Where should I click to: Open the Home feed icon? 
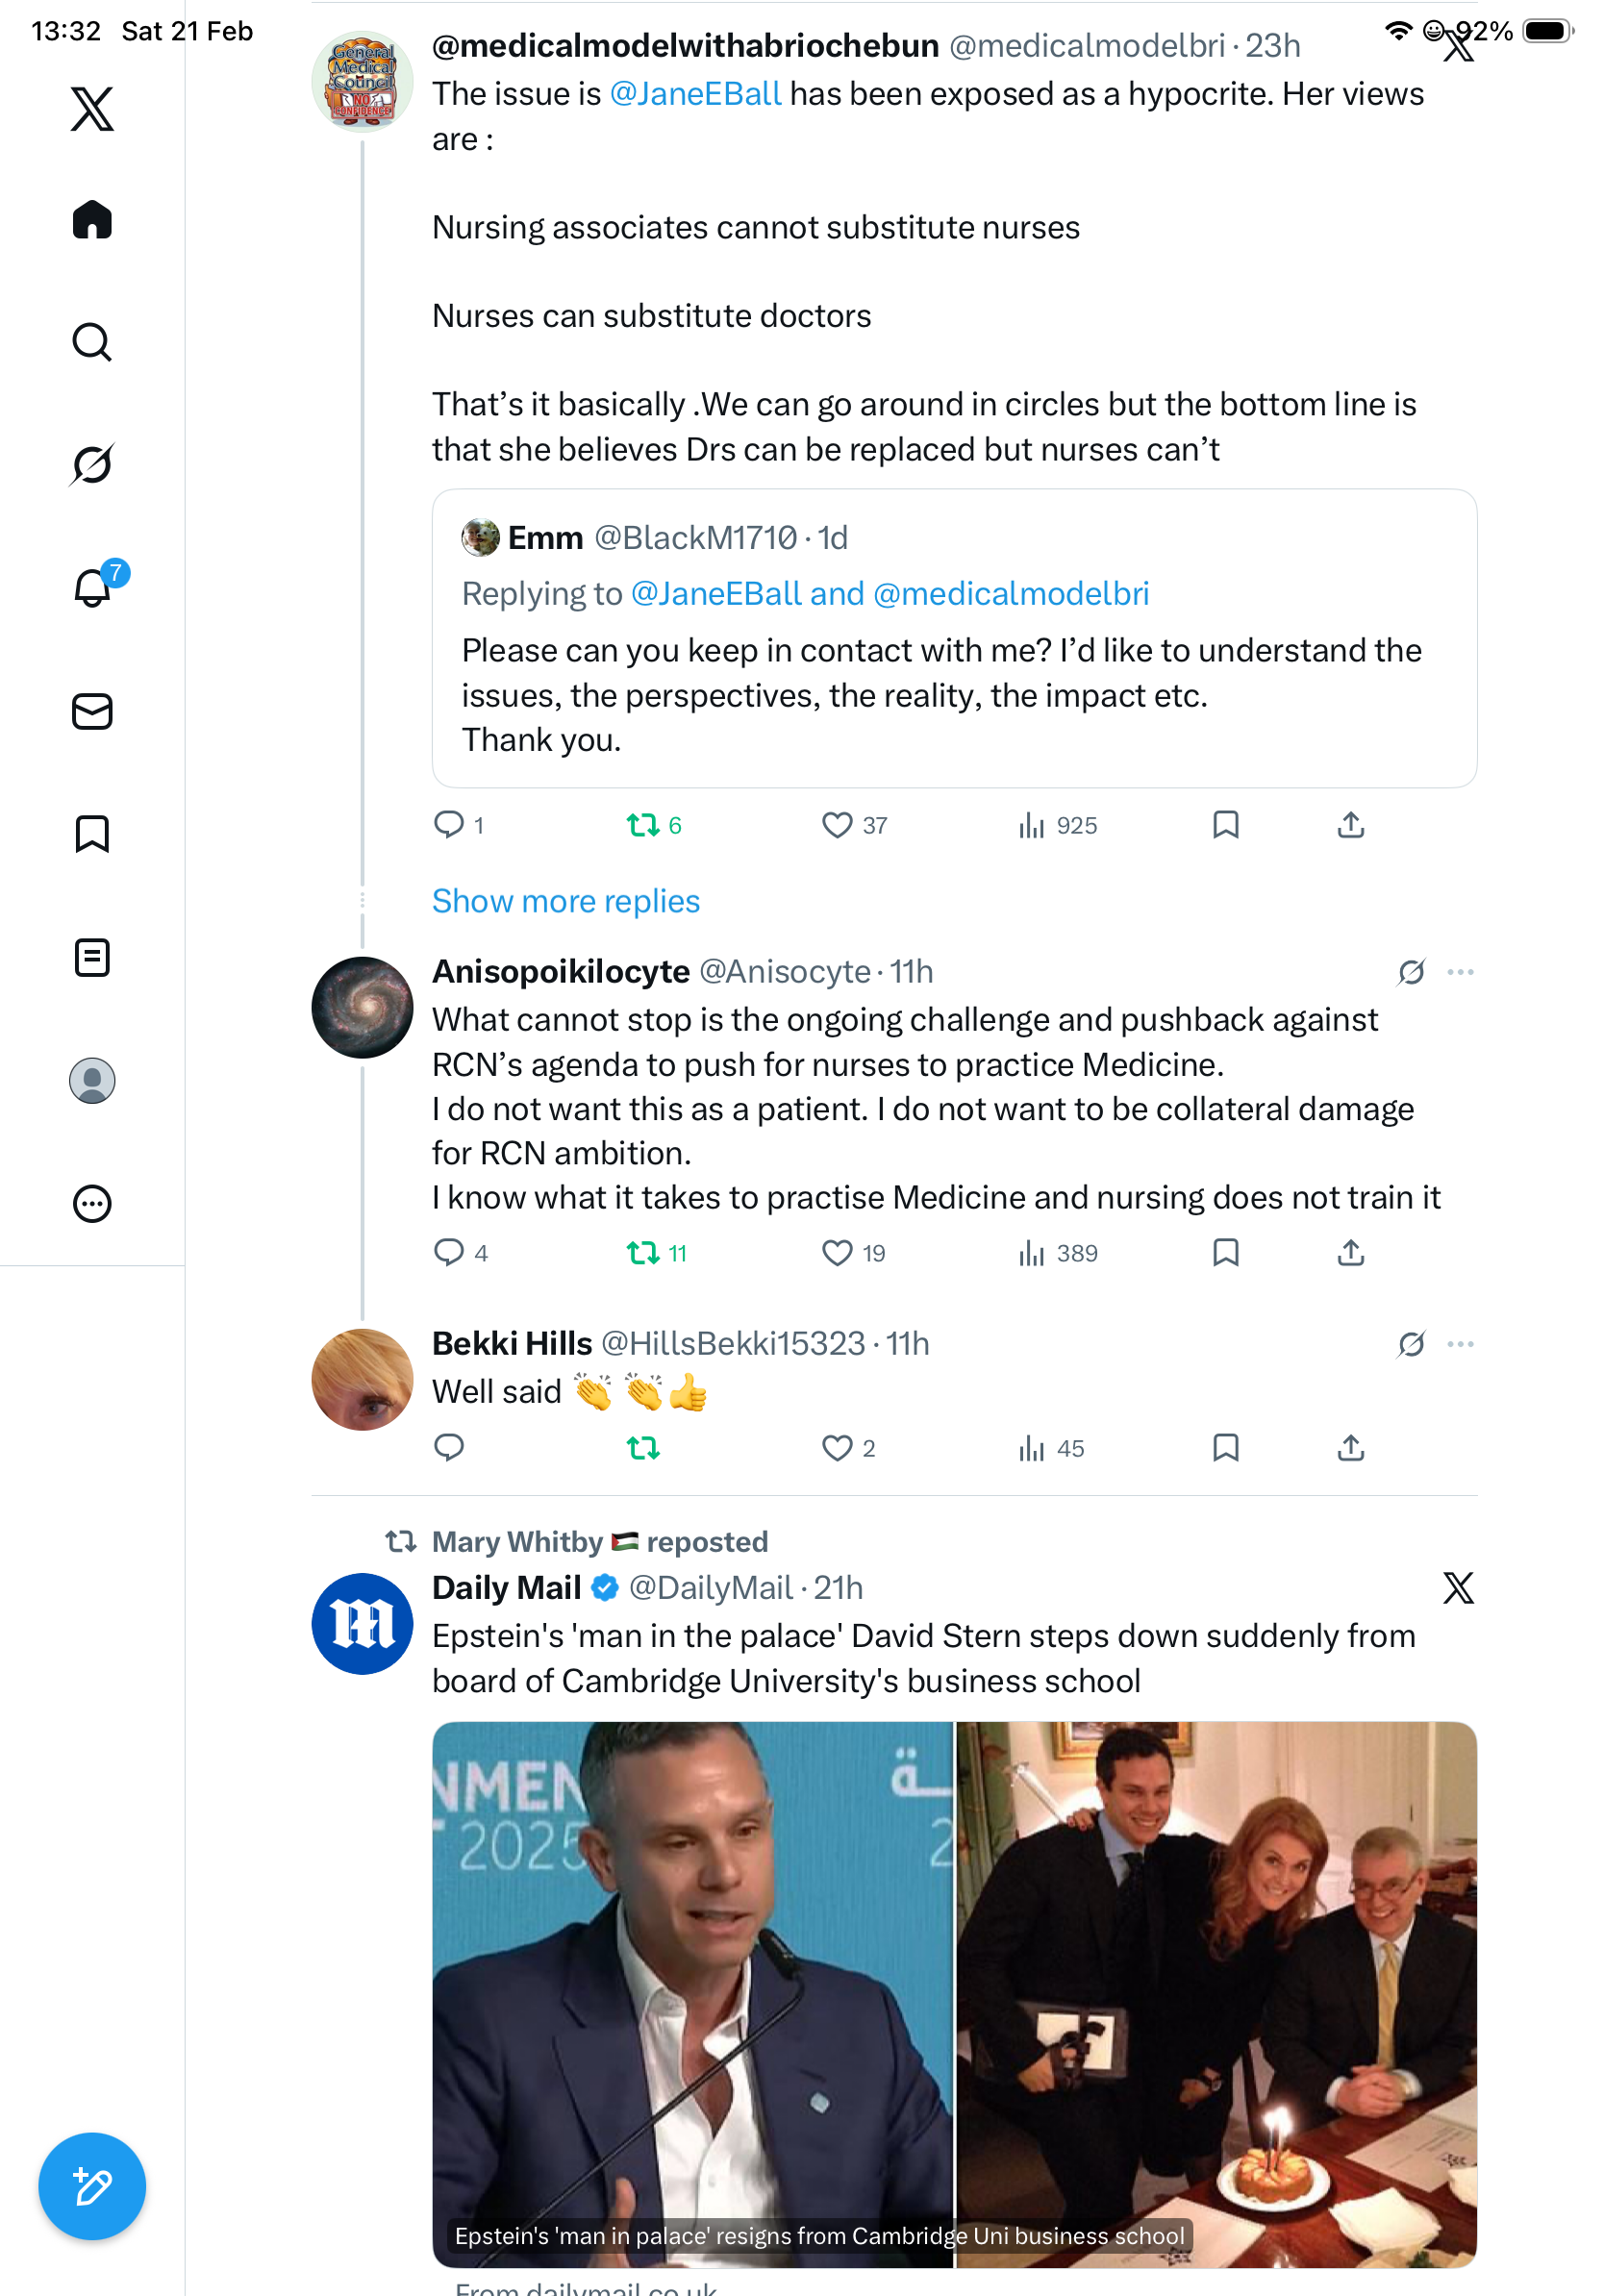pyautogui.click(x=92, y=220)
